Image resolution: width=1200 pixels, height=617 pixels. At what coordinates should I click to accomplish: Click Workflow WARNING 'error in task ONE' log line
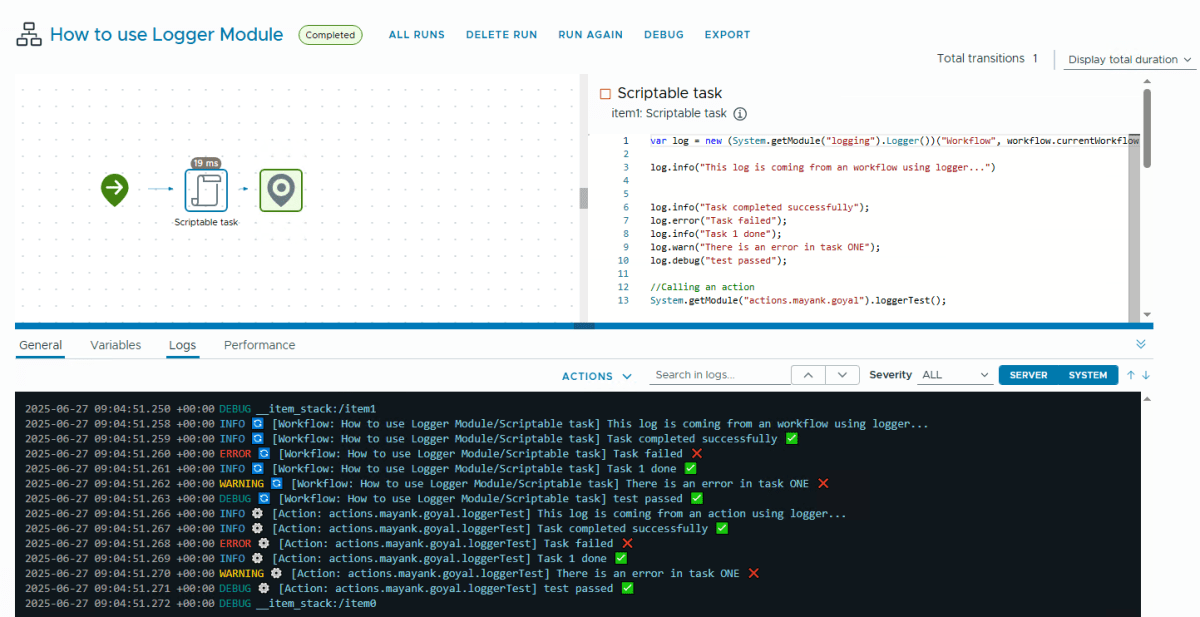(427, 484)
